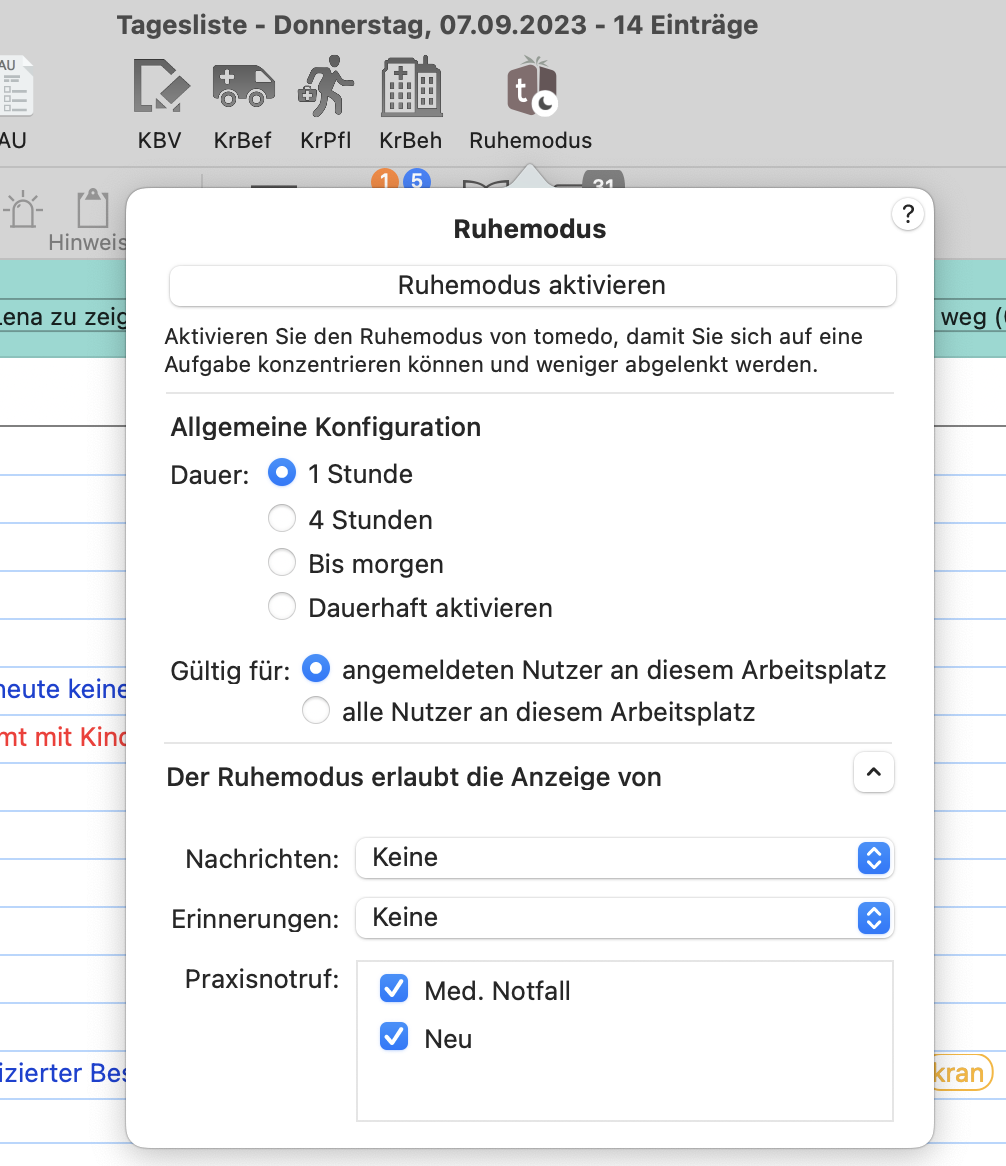
Task: Click 'Der Ruhemodus erlaubt die Anzeige von'
Action: [414, 777]
